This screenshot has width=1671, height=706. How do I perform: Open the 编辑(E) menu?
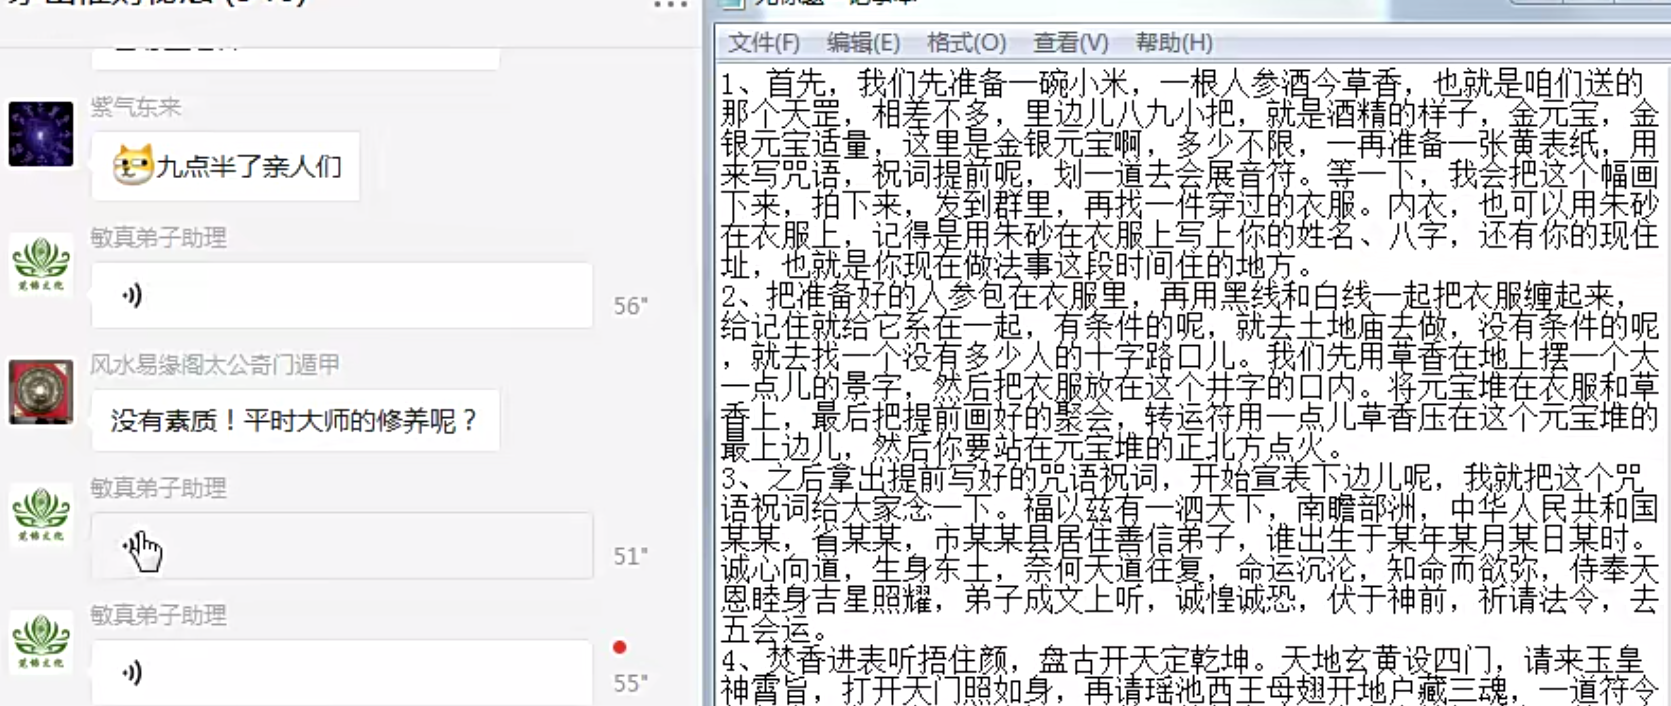(863, 43)
